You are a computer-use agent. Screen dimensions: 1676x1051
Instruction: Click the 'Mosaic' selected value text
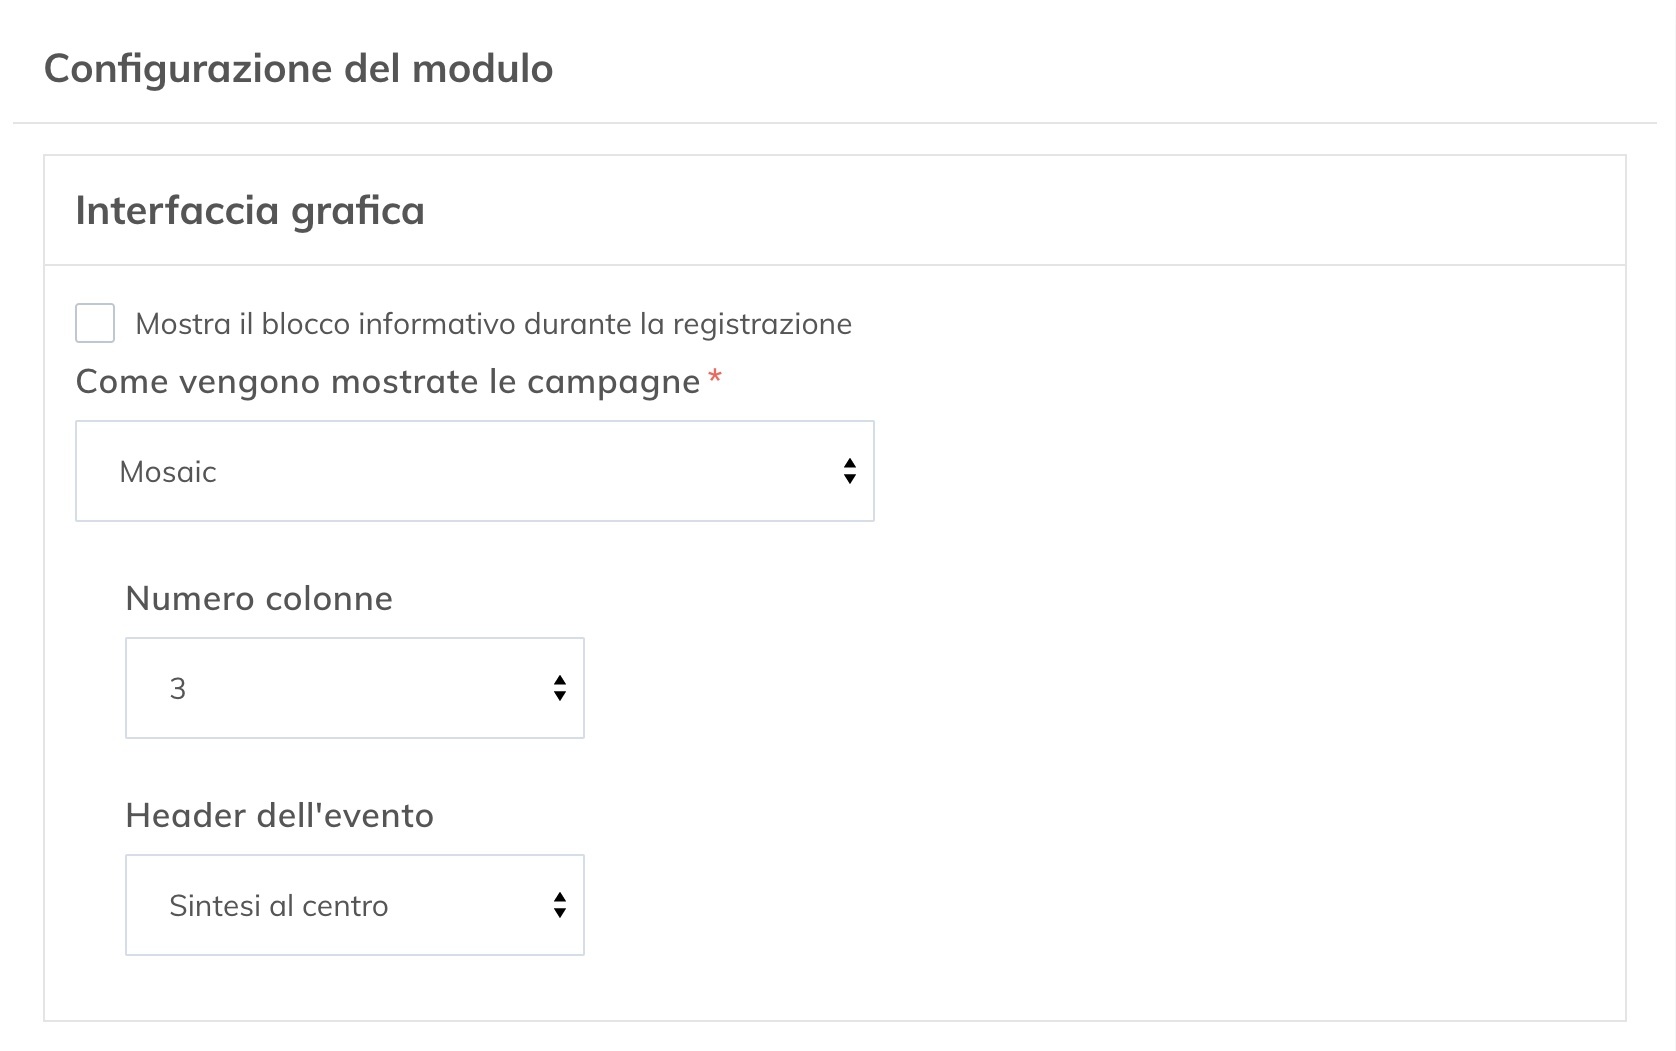coord(168,472)
